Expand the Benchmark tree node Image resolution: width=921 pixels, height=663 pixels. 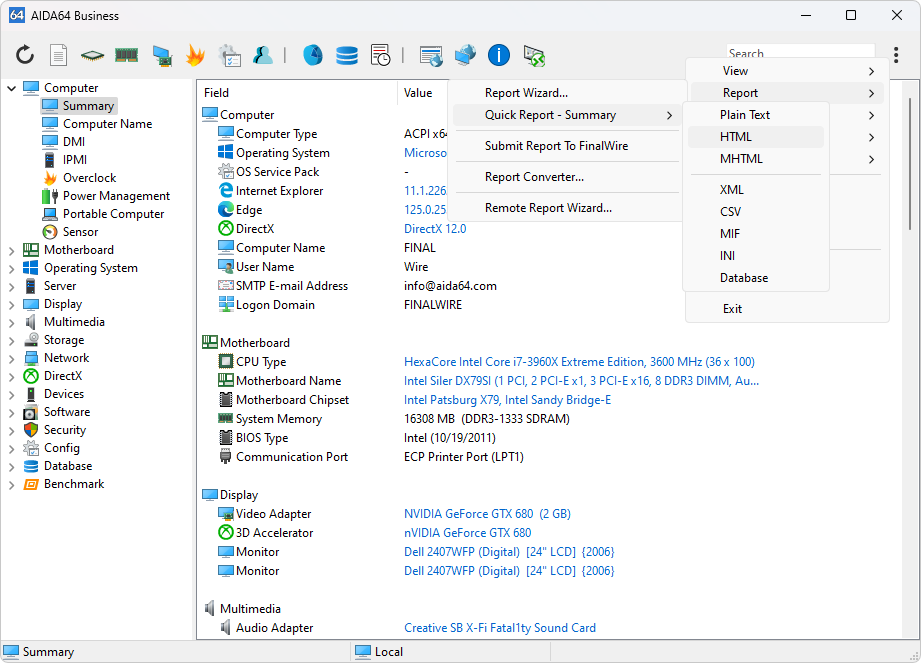pyautogui.click(x=12, y=484)
